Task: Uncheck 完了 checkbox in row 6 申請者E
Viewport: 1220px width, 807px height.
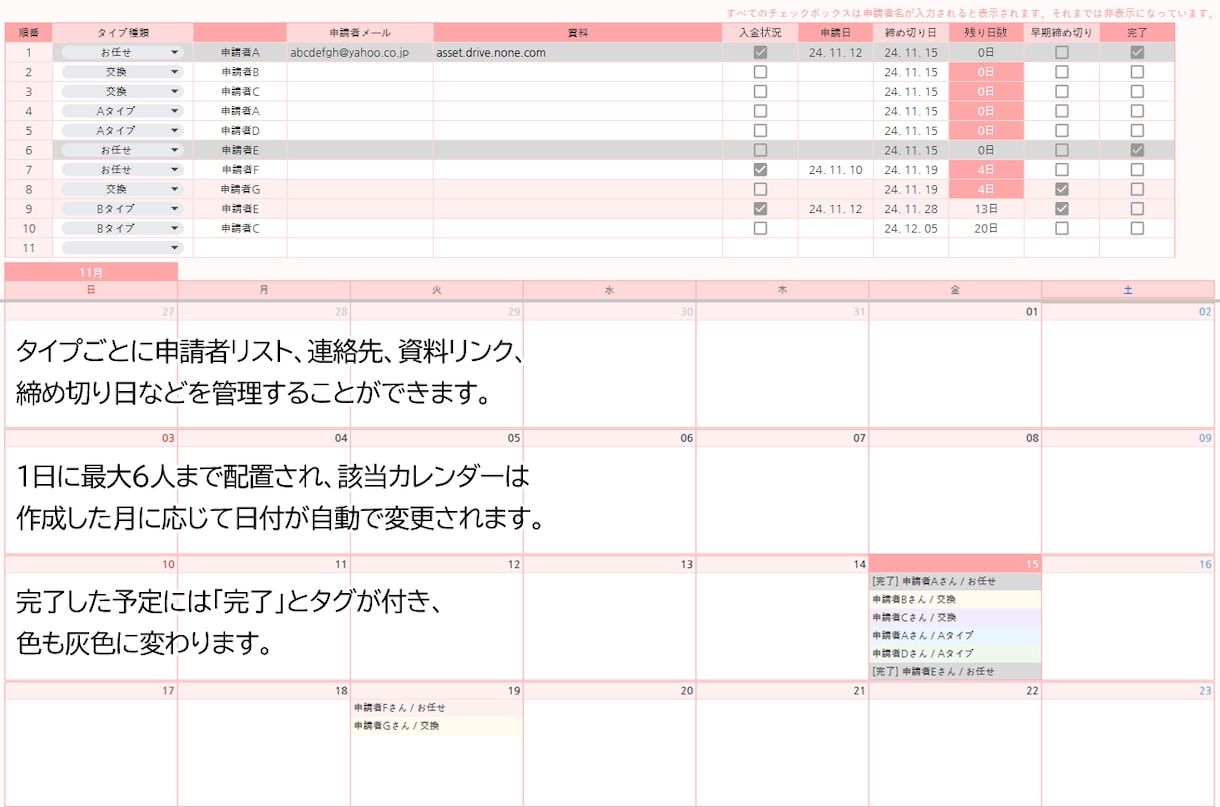Action: point(1137,150)
